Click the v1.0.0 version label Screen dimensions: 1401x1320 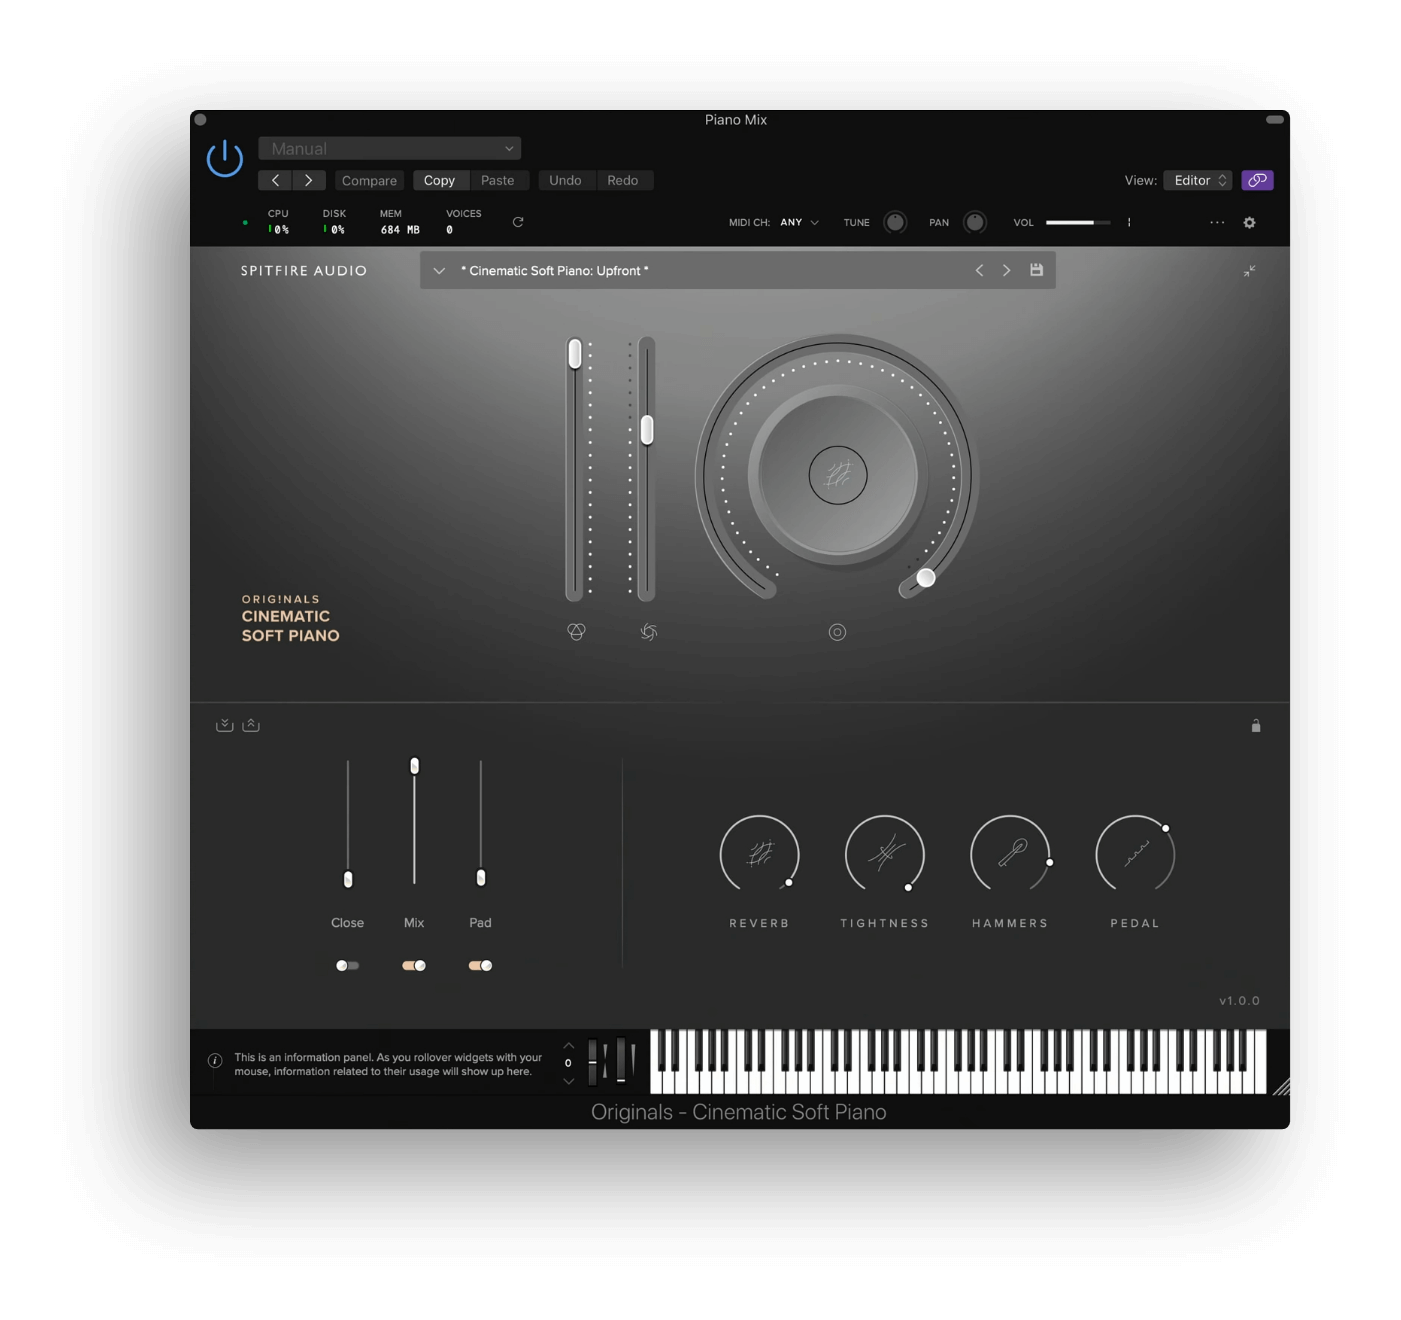pos(1239,1001)
